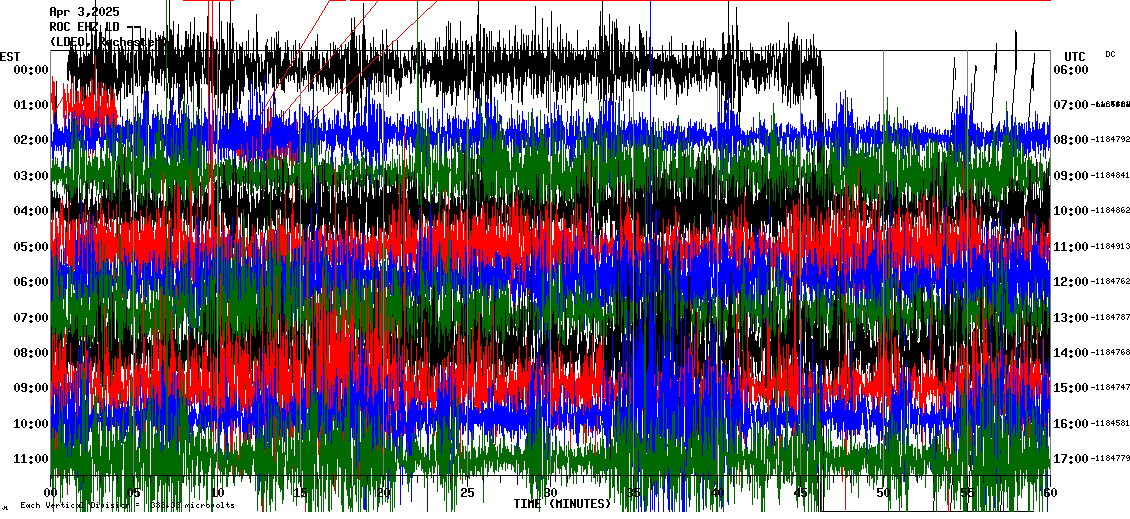This screenshot has width=1130, height=519.
Task: Select the 10 minute tick label
Action: [218, 493]
